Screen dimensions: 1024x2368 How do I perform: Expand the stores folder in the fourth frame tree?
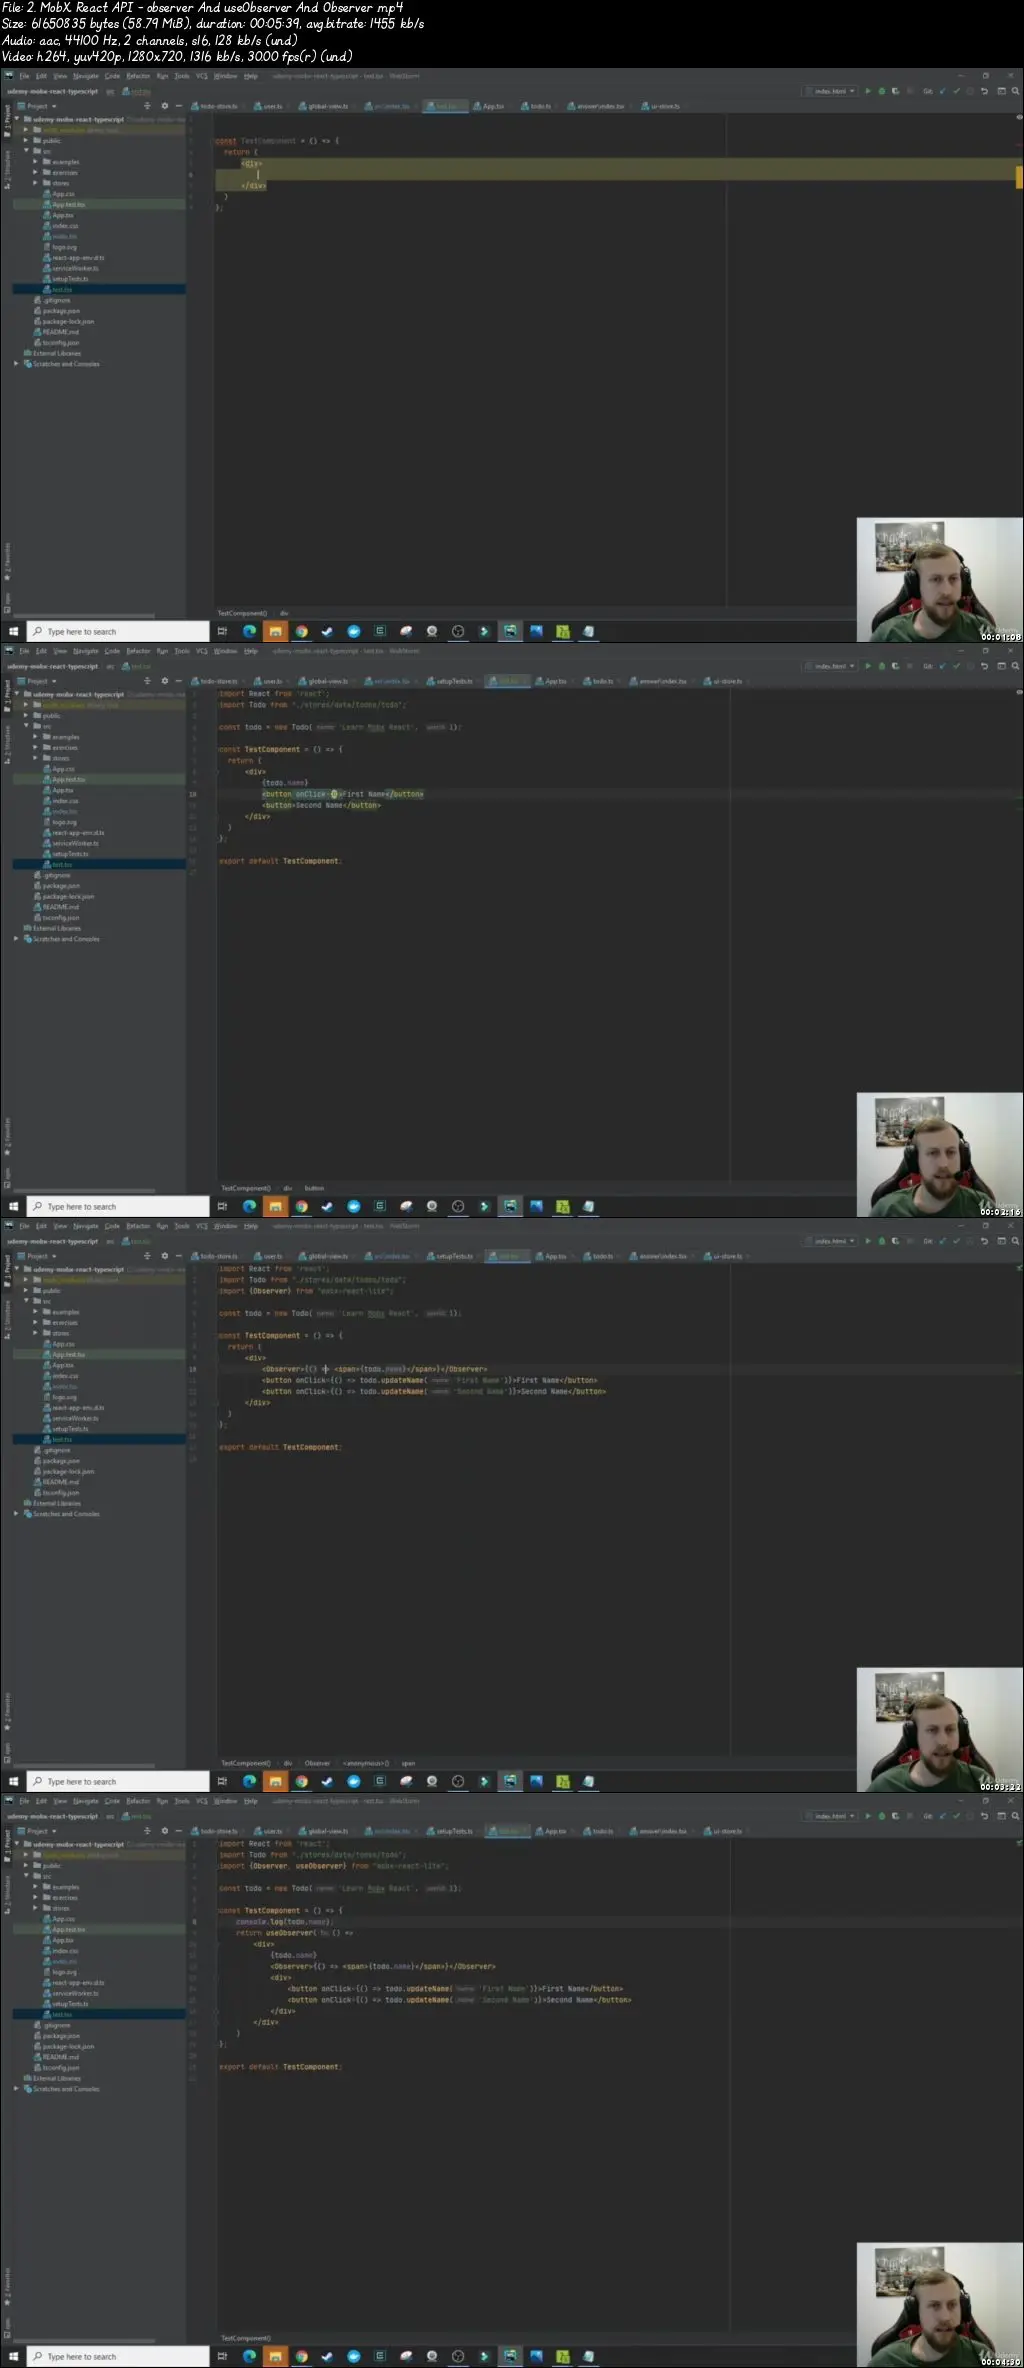tap(35, 1908)
